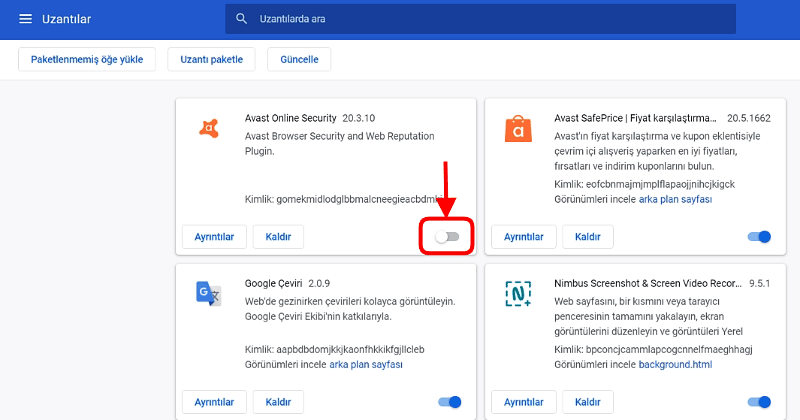
Task: Click the 'Avast Online Security' name text
Action: (x=290, y=118)
